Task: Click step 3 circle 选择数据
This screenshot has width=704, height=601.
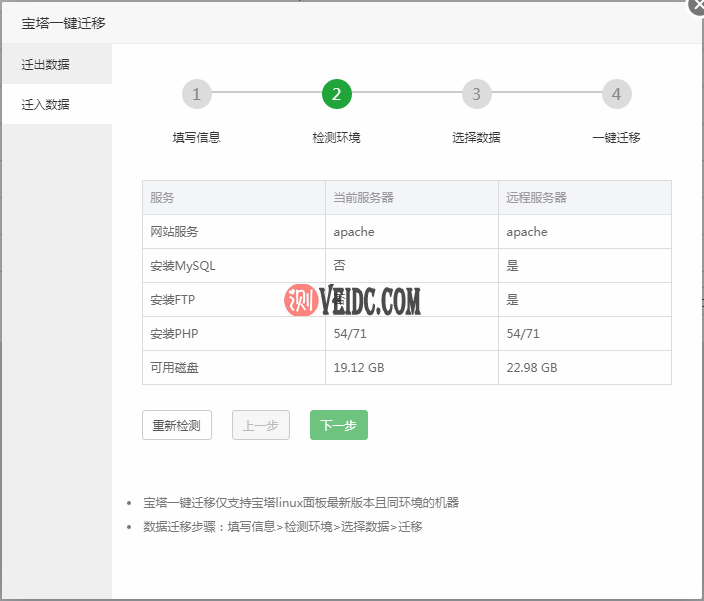Action: [x=477, y=94]
